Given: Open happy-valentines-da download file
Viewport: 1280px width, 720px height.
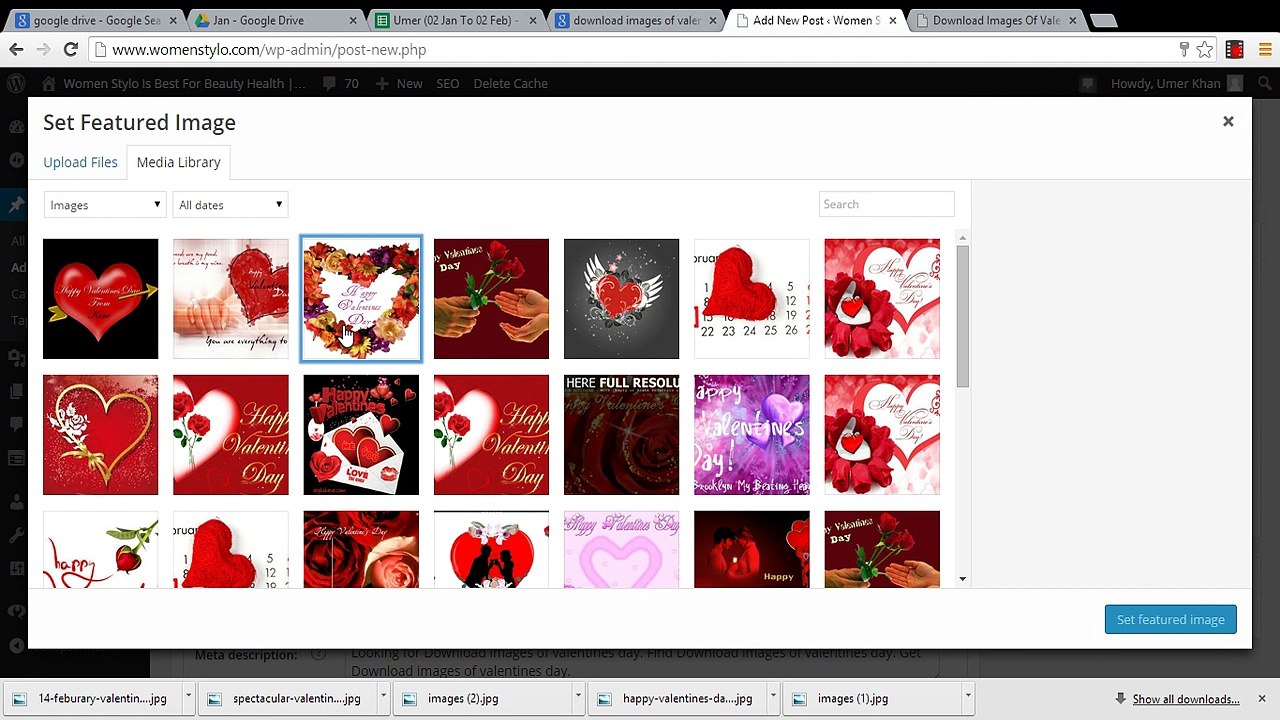Looking at the screenshot, I should (675, 698).
